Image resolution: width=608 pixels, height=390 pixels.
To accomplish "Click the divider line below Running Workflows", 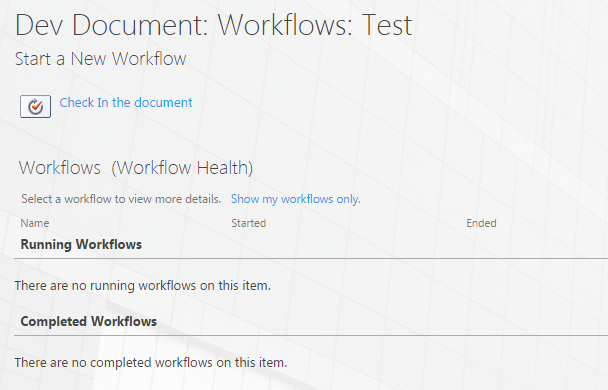I will pos(311,258).
